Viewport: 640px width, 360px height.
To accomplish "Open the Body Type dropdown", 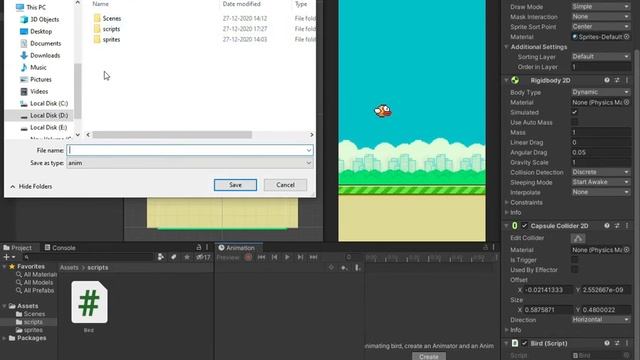I will point(600,92).
